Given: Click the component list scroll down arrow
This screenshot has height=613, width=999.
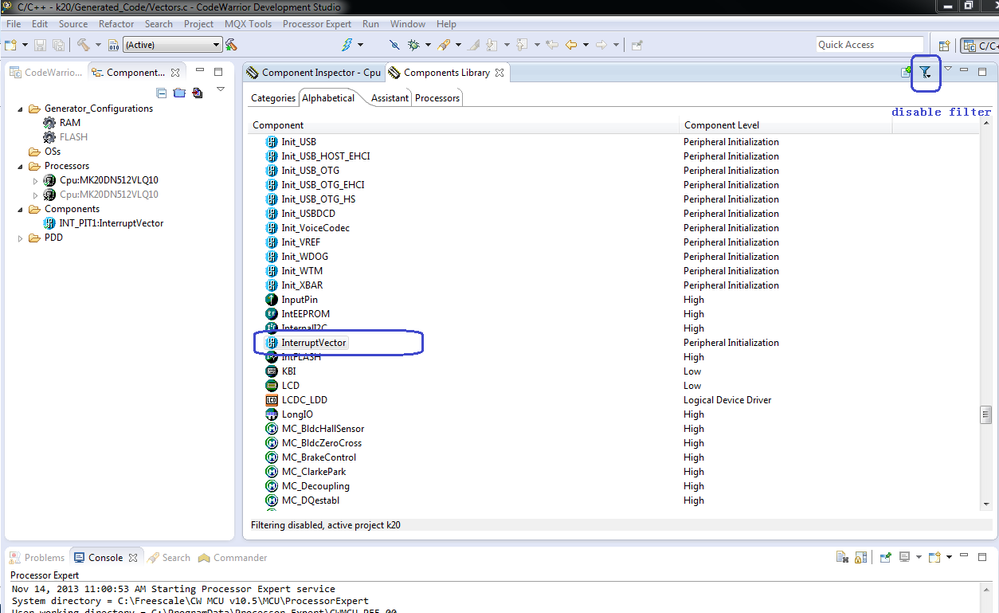Looking at the screenshot, I should [x=986, y=503].
